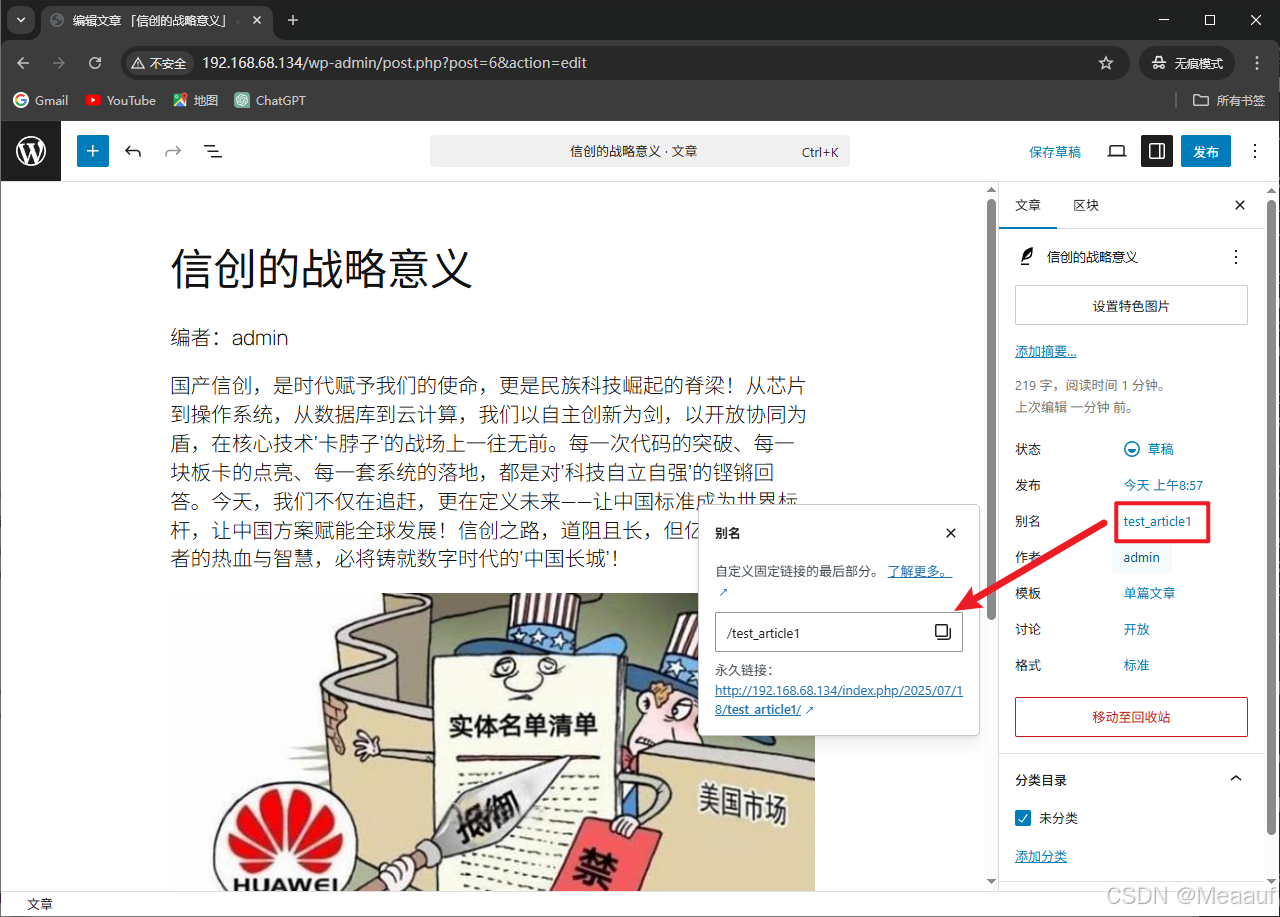Click the 添加摘要 link
Screen dimensions: 1280x917
pos(1046,351)
